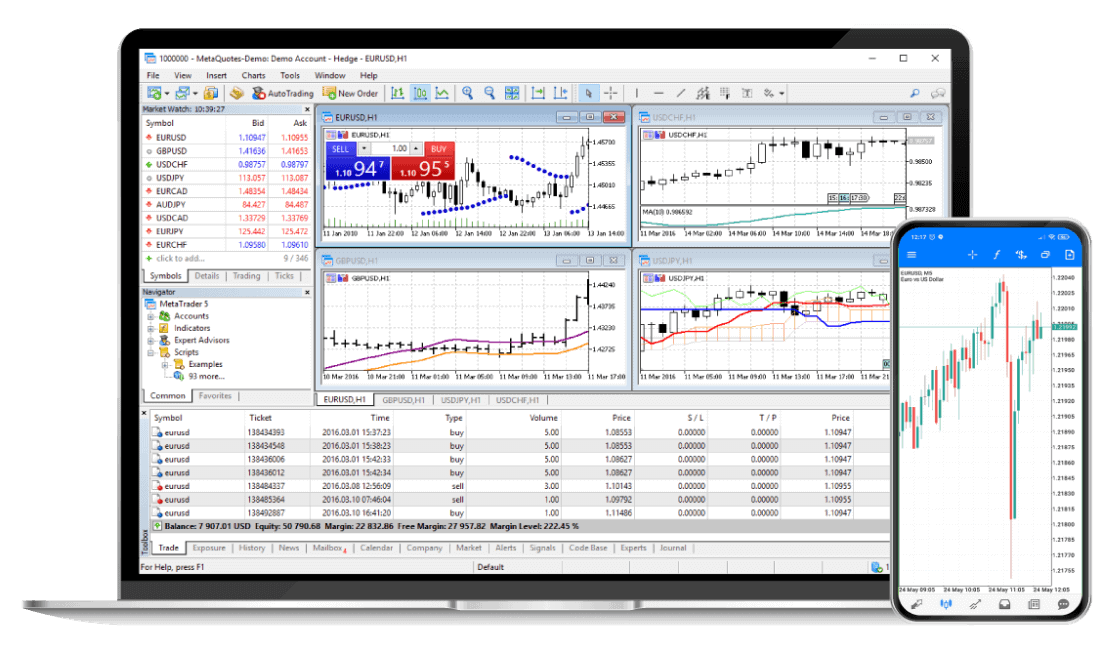Open the chat bubbles icon in toolbar
This screenshot has width=1100, height=650.
(x=938, y=93)
